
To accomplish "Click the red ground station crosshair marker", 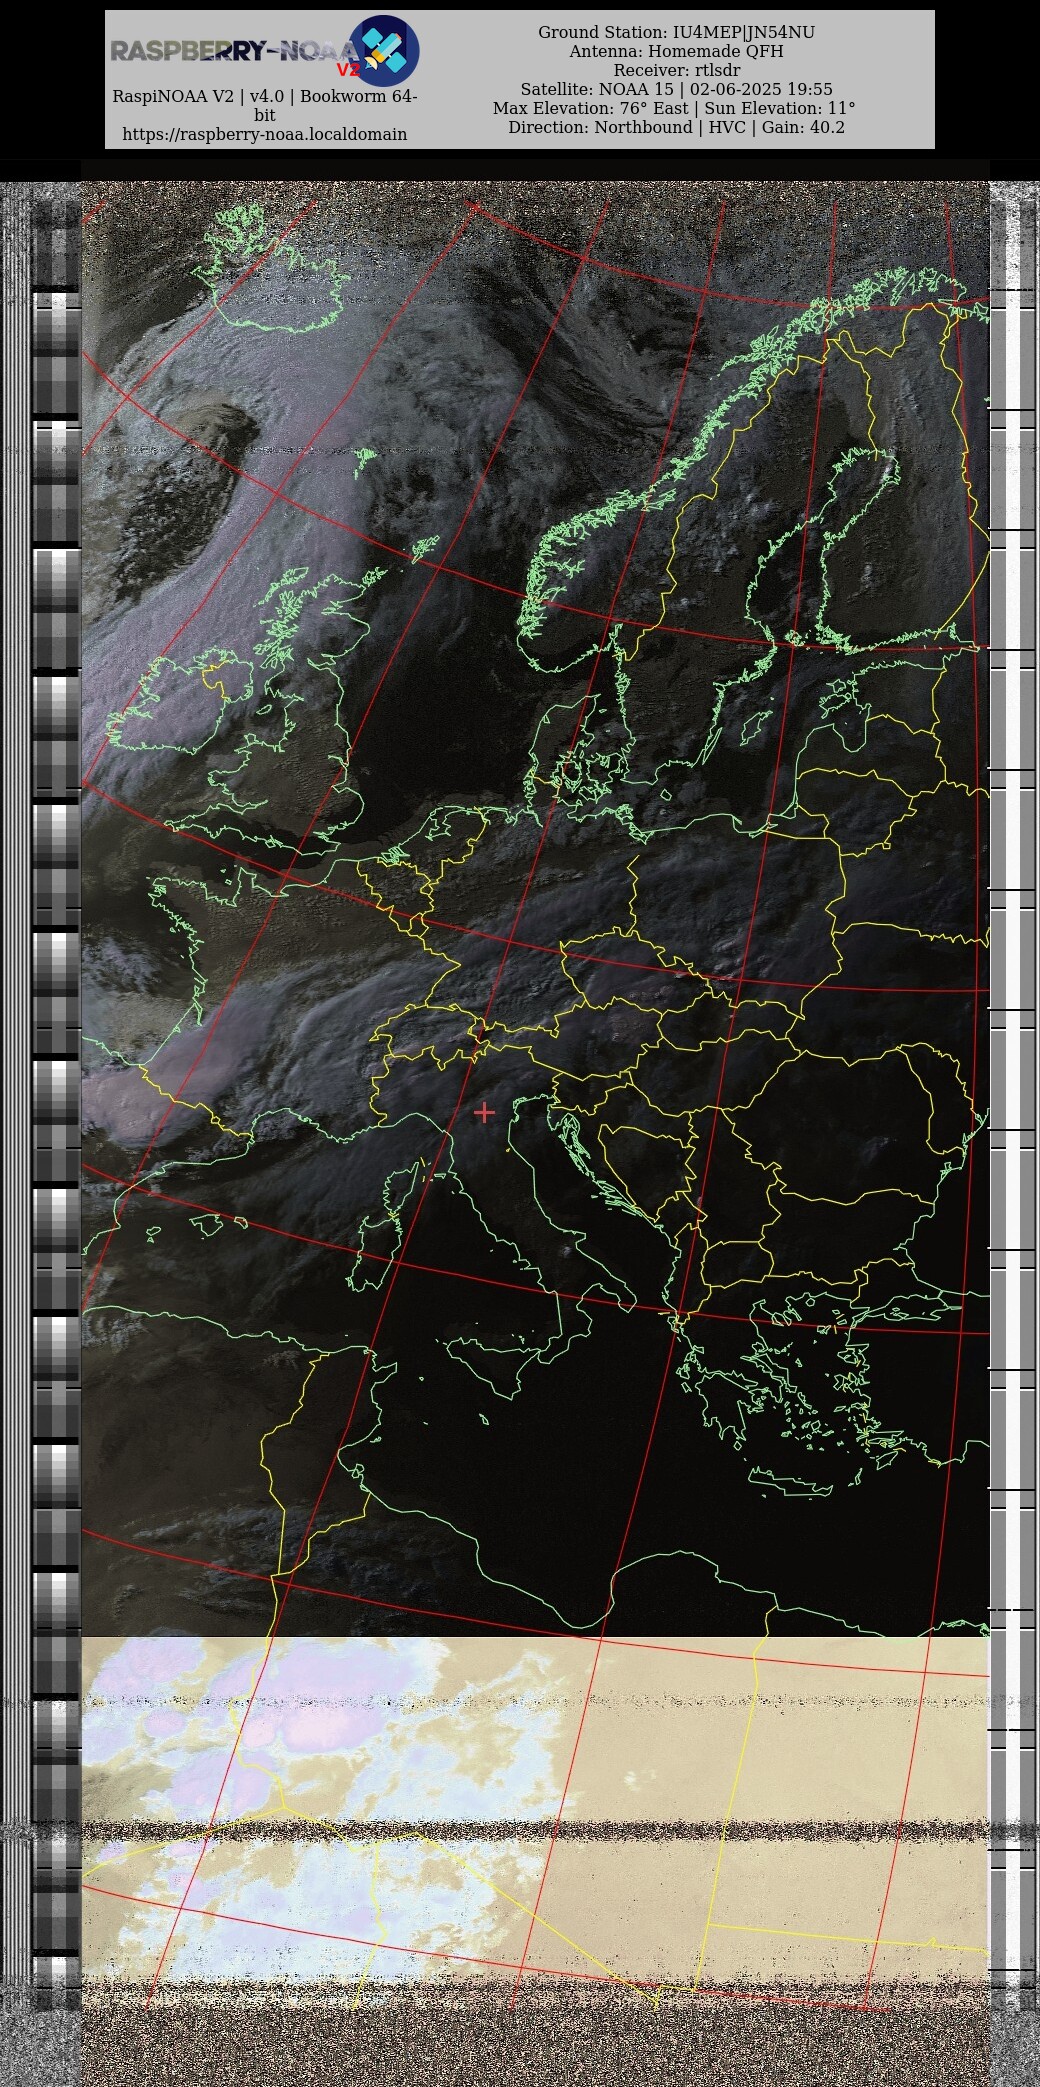I will [484, 1112].
